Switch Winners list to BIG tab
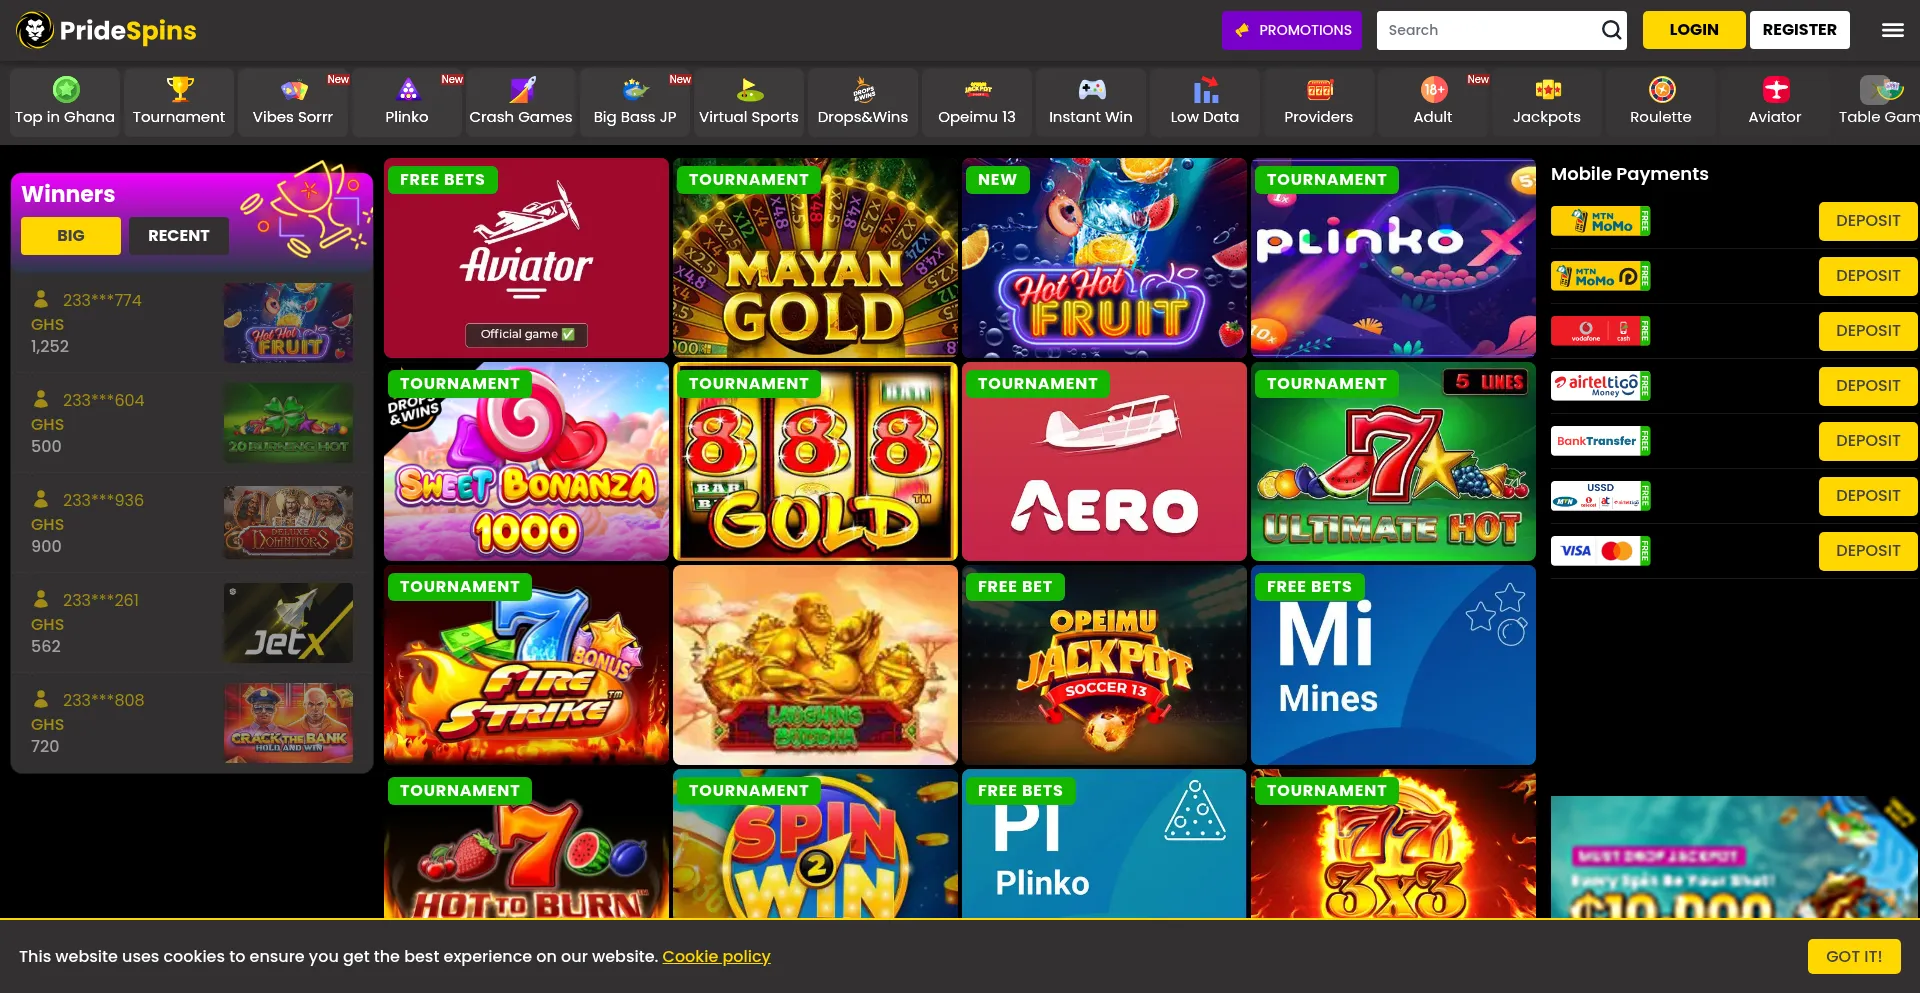1920x993 pixels. coord(71,236)
